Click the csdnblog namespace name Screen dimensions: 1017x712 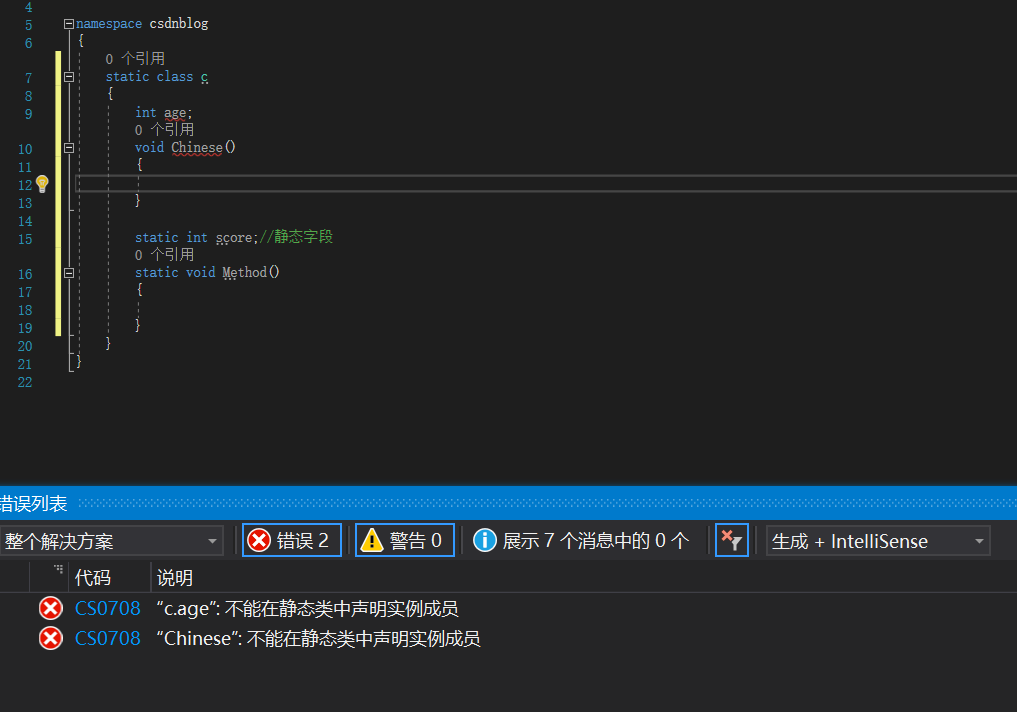pyautogui.click(x=179, y=23)
